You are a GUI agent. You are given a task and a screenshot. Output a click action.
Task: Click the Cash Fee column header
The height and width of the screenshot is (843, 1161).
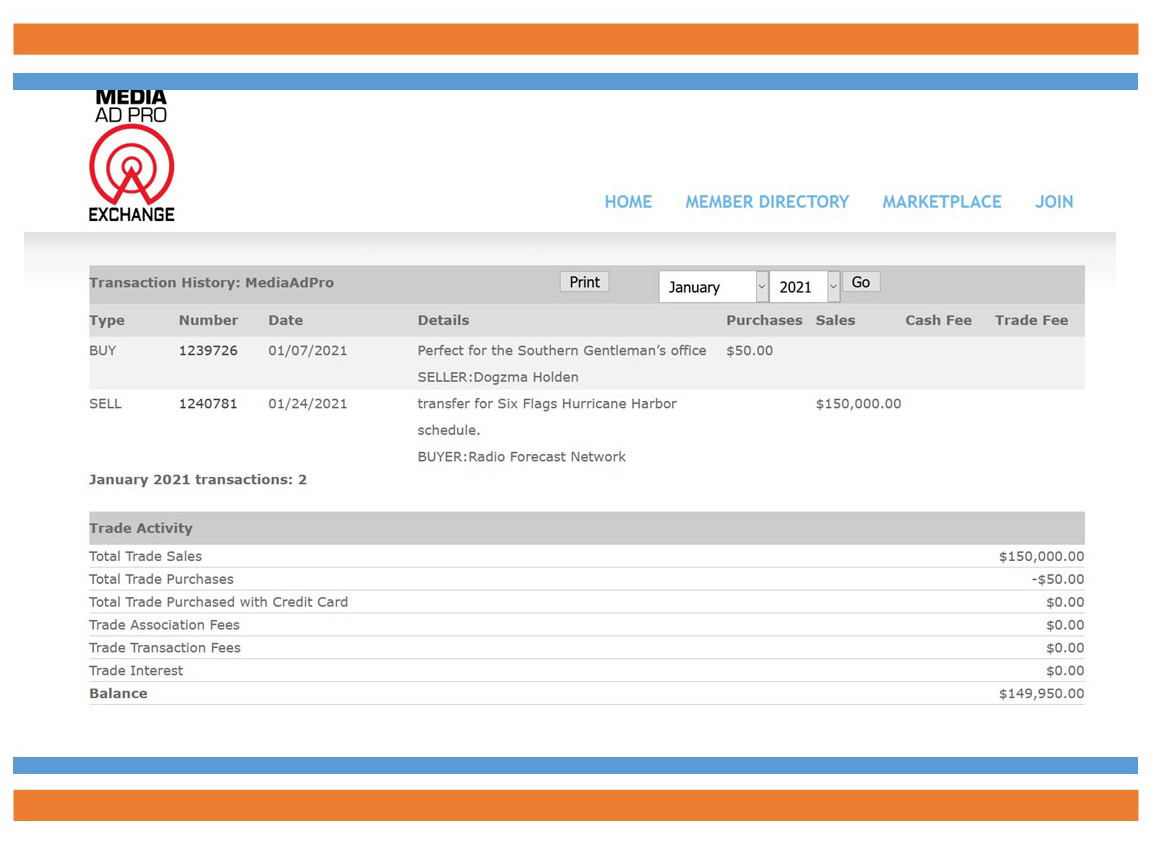pyautogui.click(x=938, y=320)
